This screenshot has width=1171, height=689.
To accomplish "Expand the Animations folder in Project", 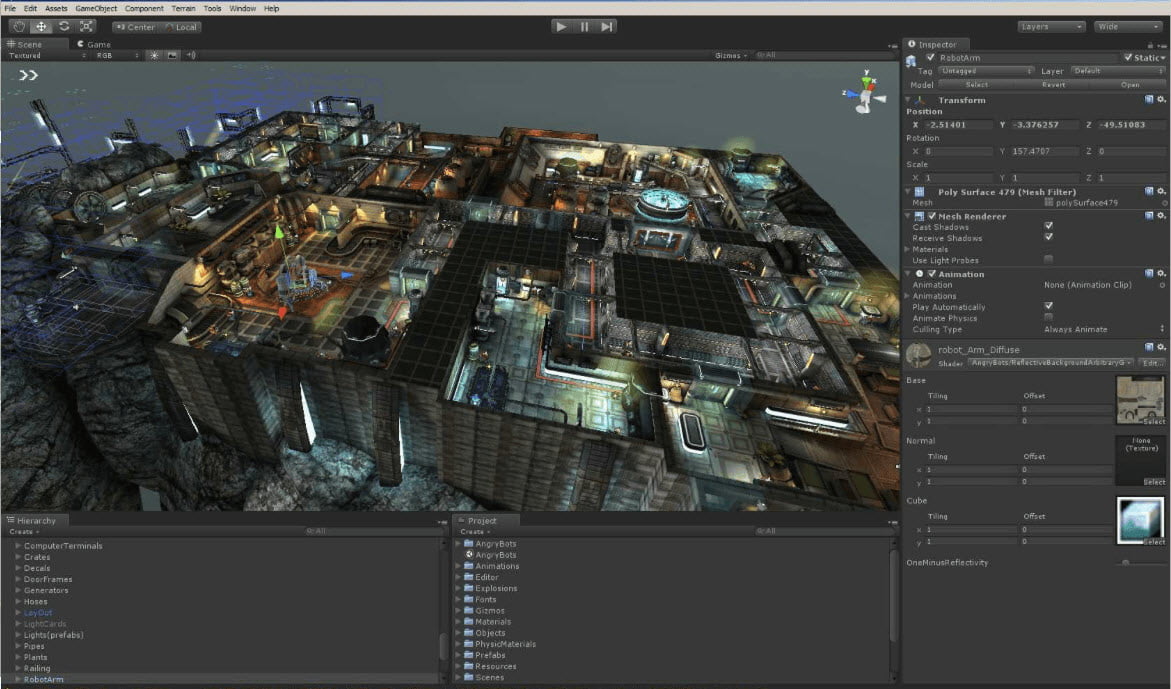I will coord(459,566).
